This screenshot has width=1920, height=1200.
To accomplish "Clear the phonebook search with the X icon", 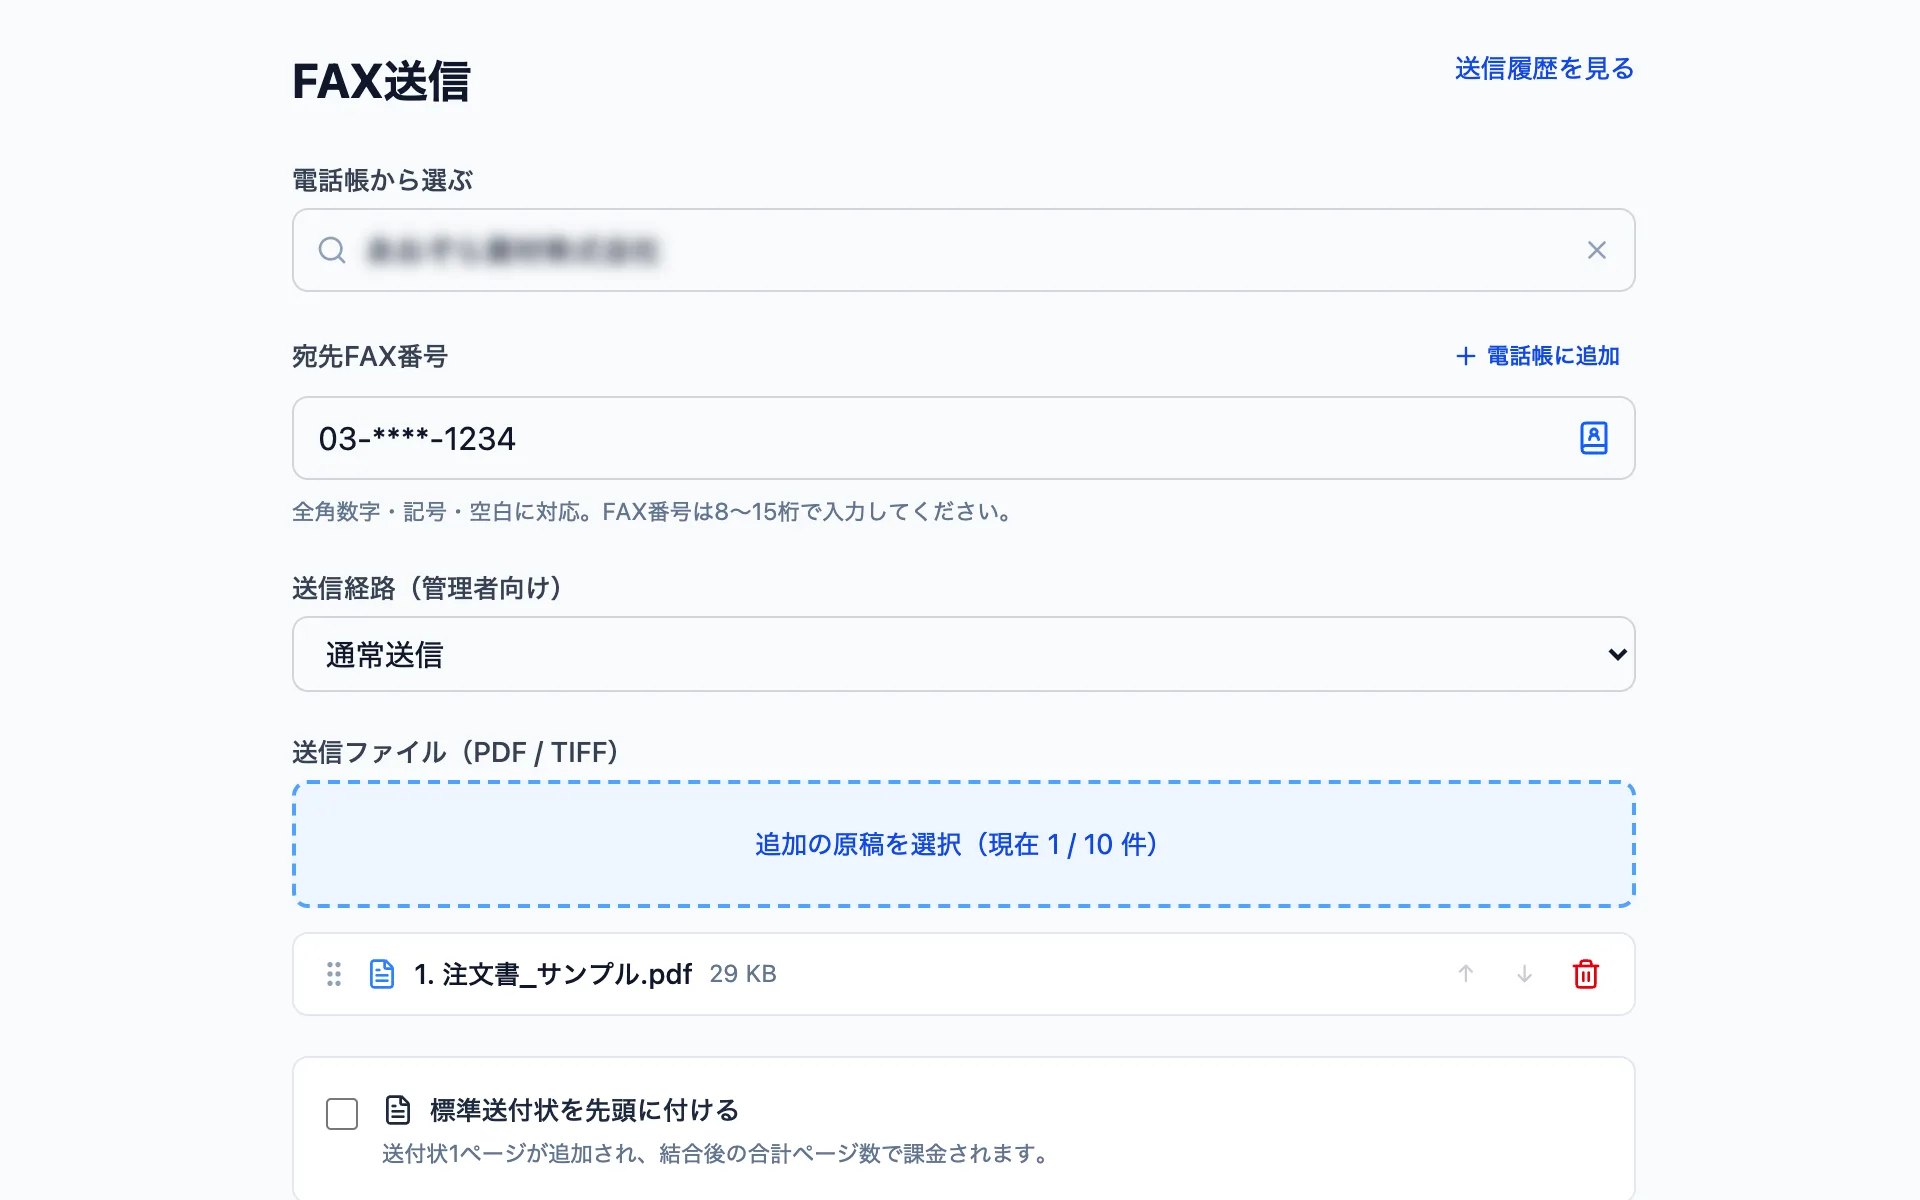I will (x=1597, y=250).
